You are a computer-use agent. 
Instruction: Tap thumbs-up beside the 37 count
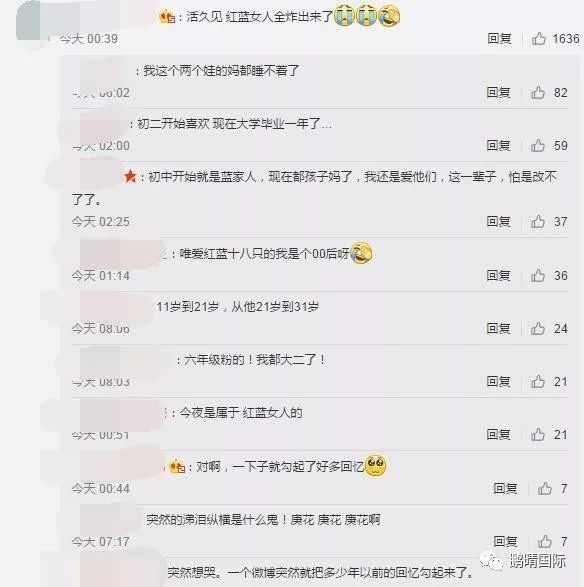point(538,222)
